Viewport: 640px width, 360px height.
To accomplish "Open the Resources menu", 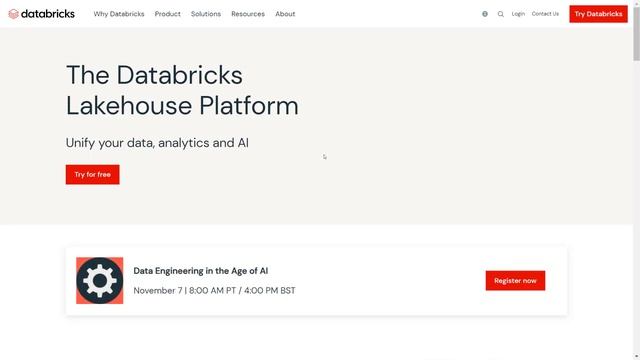I will (248, 14).
